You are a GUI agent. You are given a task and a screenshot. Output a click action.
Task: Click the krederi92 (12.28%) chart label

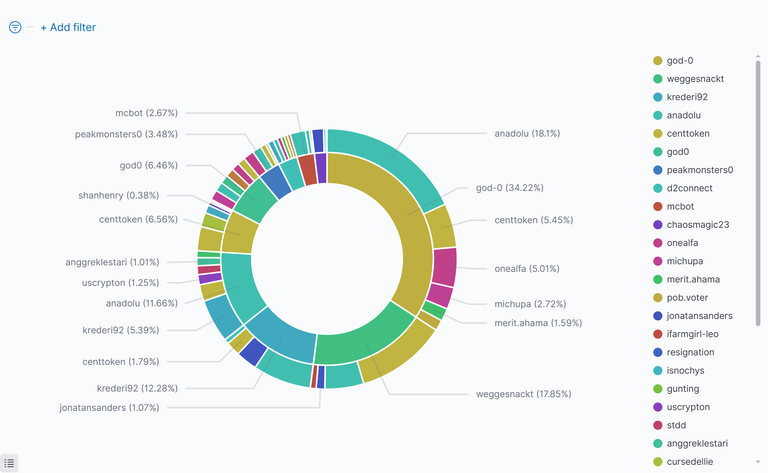click(137, 388)
